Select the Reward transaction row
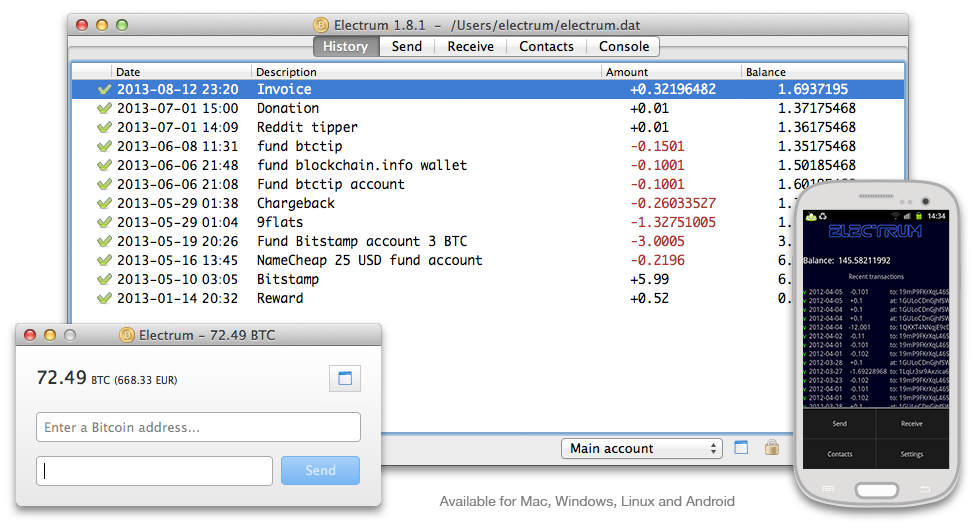Screen dimensions: 980x530 click(434, 298)
